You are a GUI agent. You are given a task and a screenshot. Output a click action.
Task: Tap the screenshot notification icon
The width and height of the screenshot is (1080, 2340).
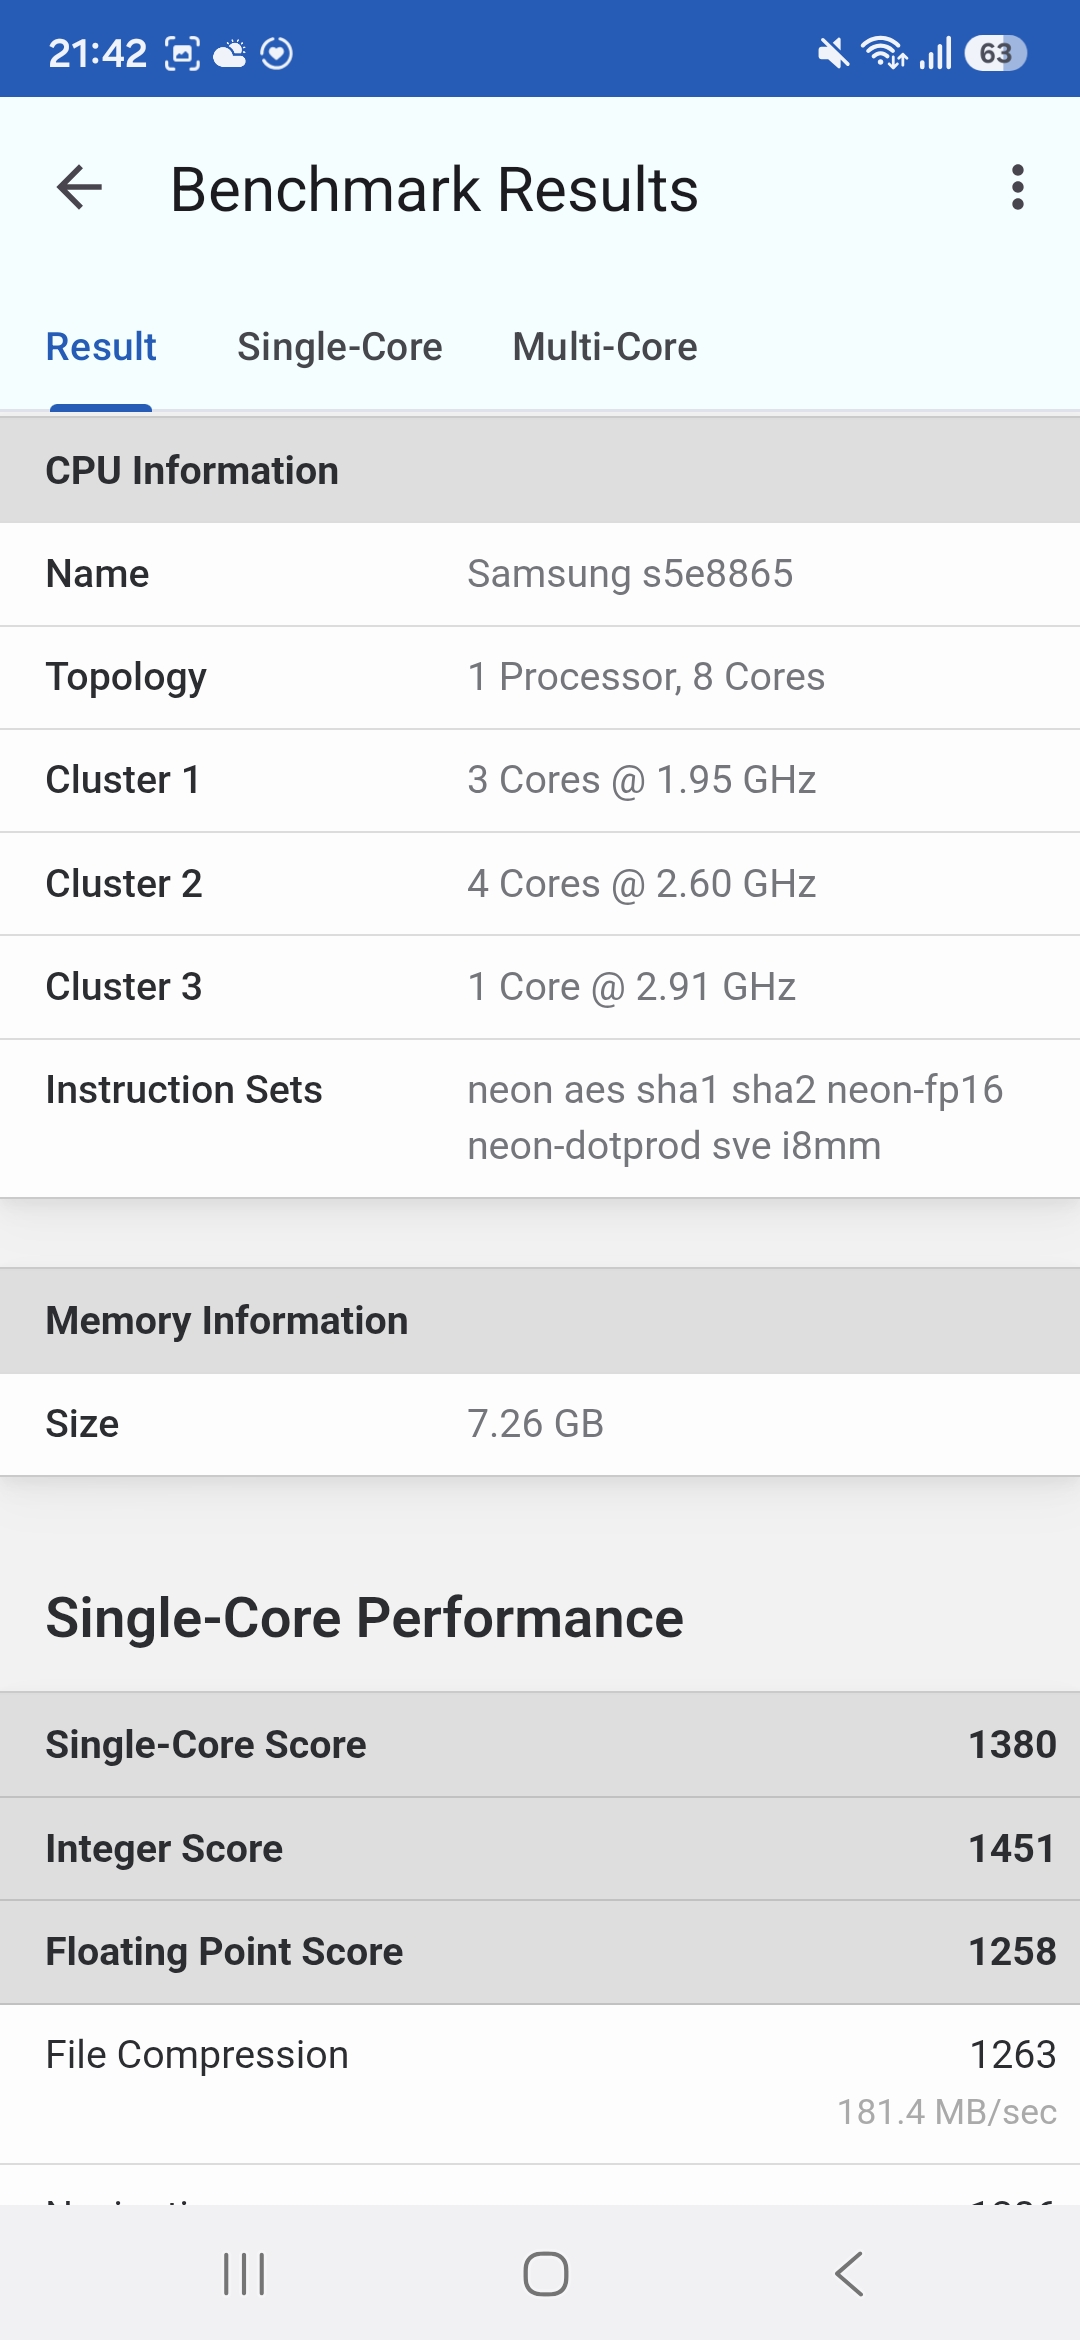coord(182,53)
